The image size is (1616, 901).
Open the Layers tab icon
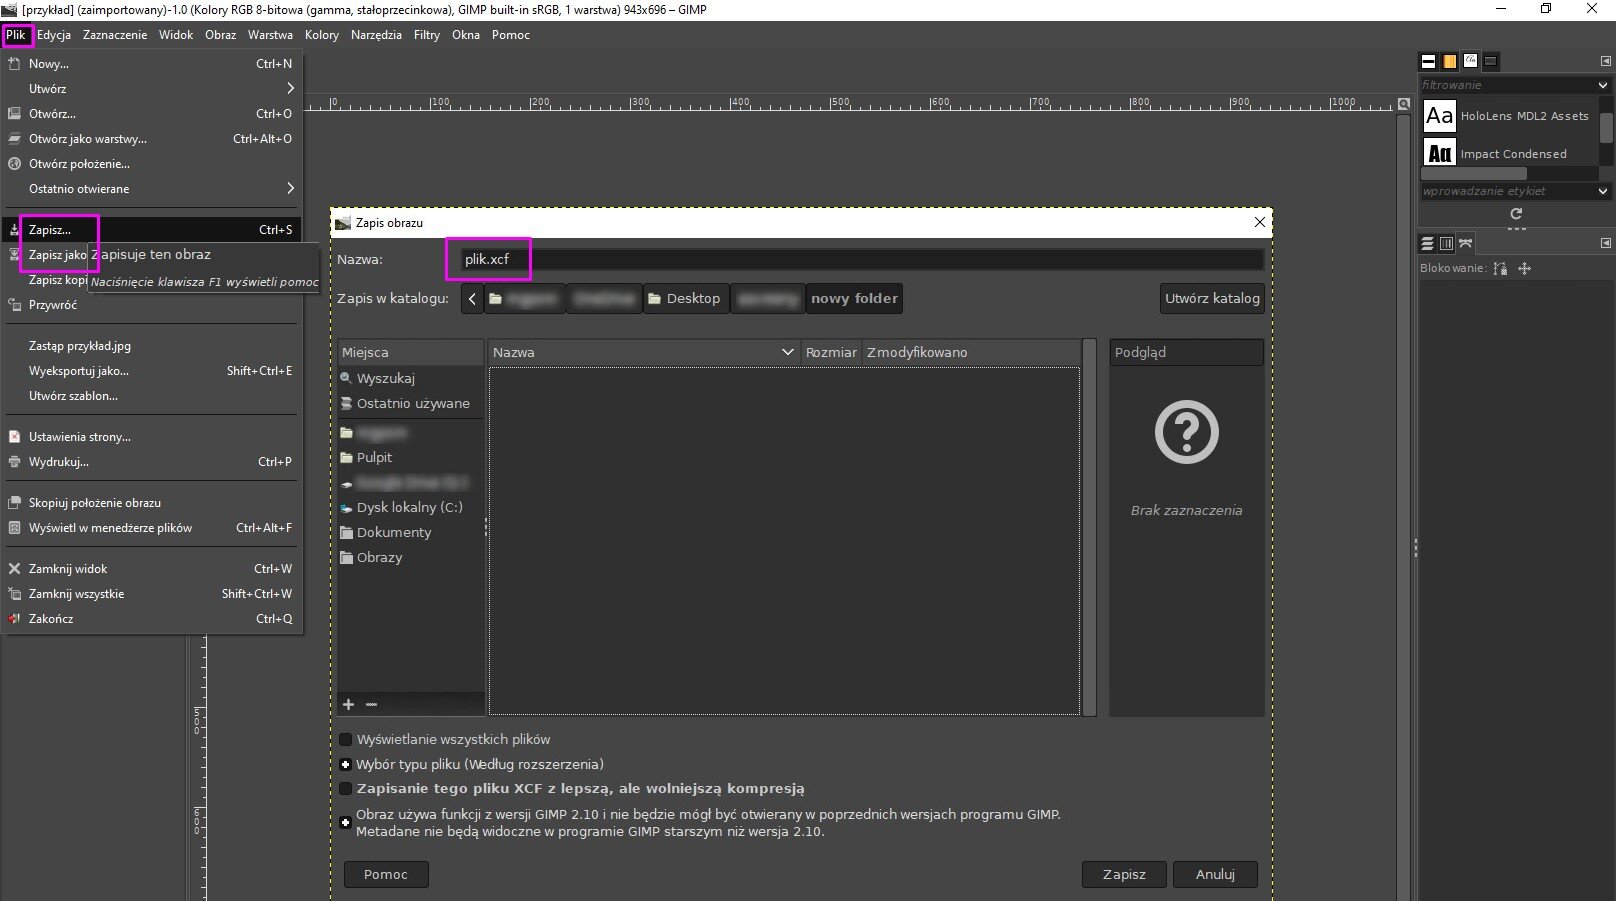(x=1427, y=243)
